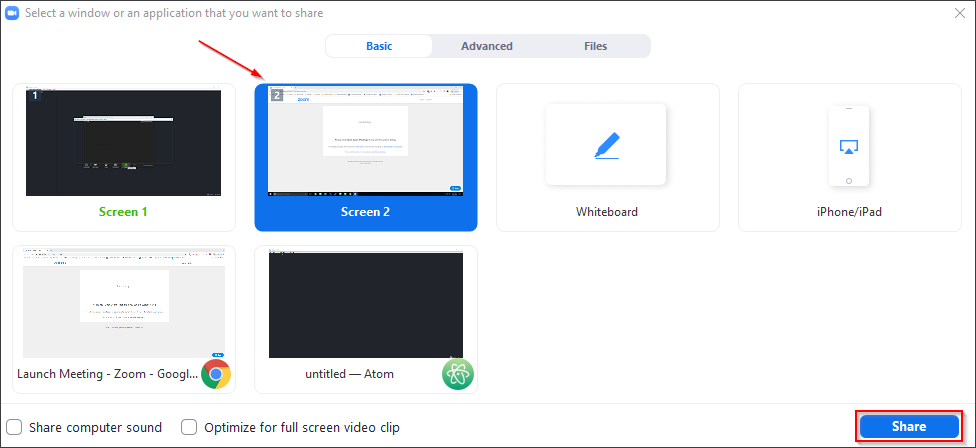
Task: Switch to the Basic tab
Action: (x=379, y=46)
